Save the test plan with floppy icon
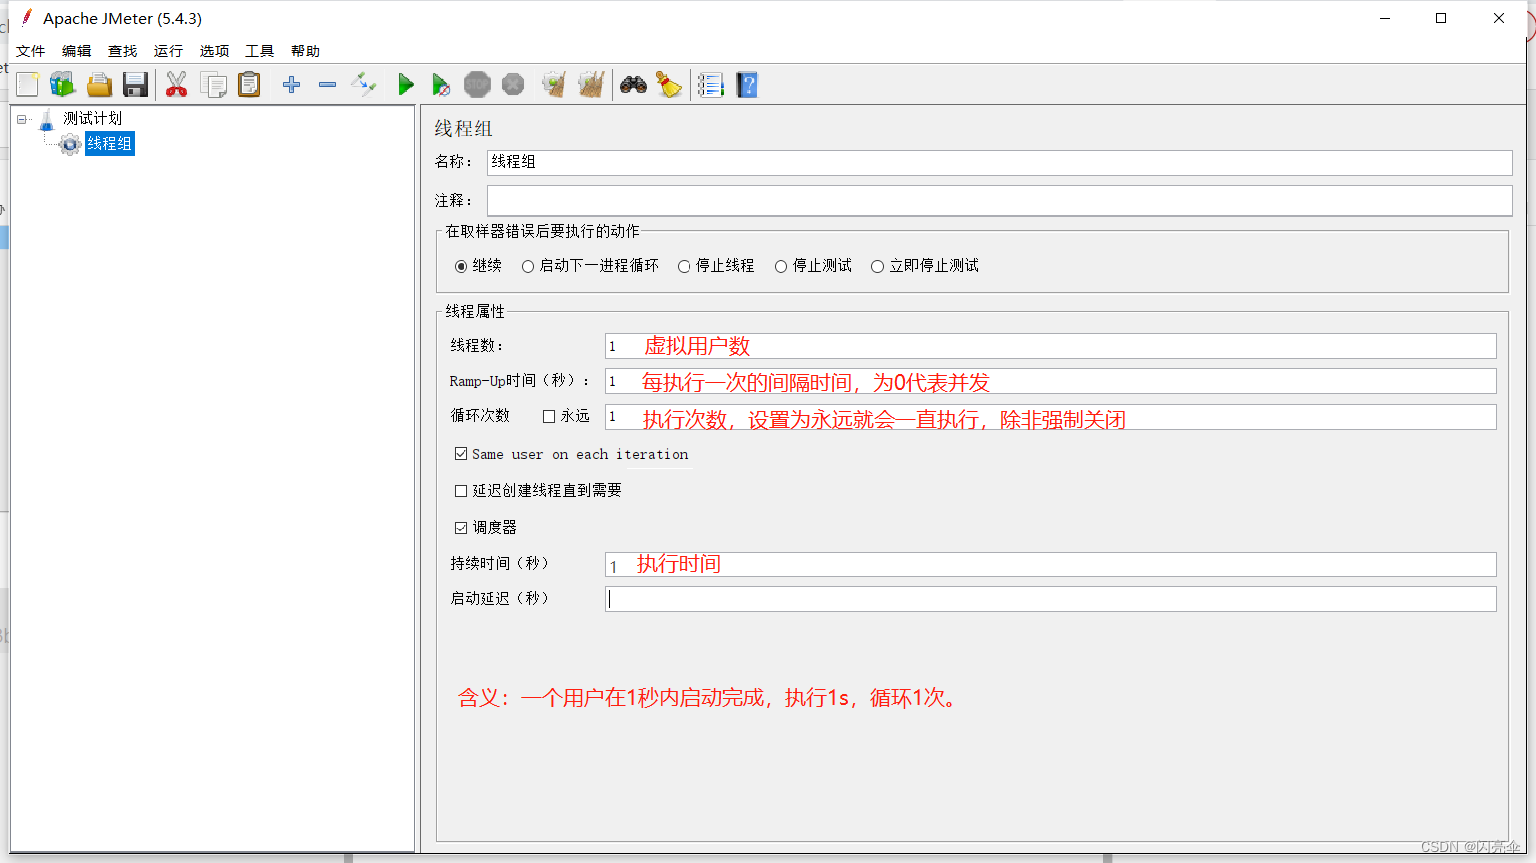Image resolution: width=1536 pixels, height=863 pixels. [x=135, y=85]
